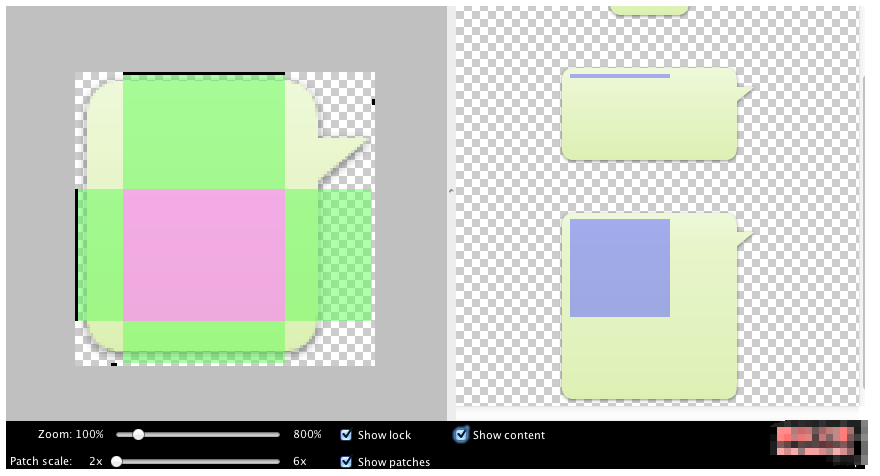This screenshot has width=880, height=476.
Task: Click the small black marker on right edge
Action: (x=373, y=102)
